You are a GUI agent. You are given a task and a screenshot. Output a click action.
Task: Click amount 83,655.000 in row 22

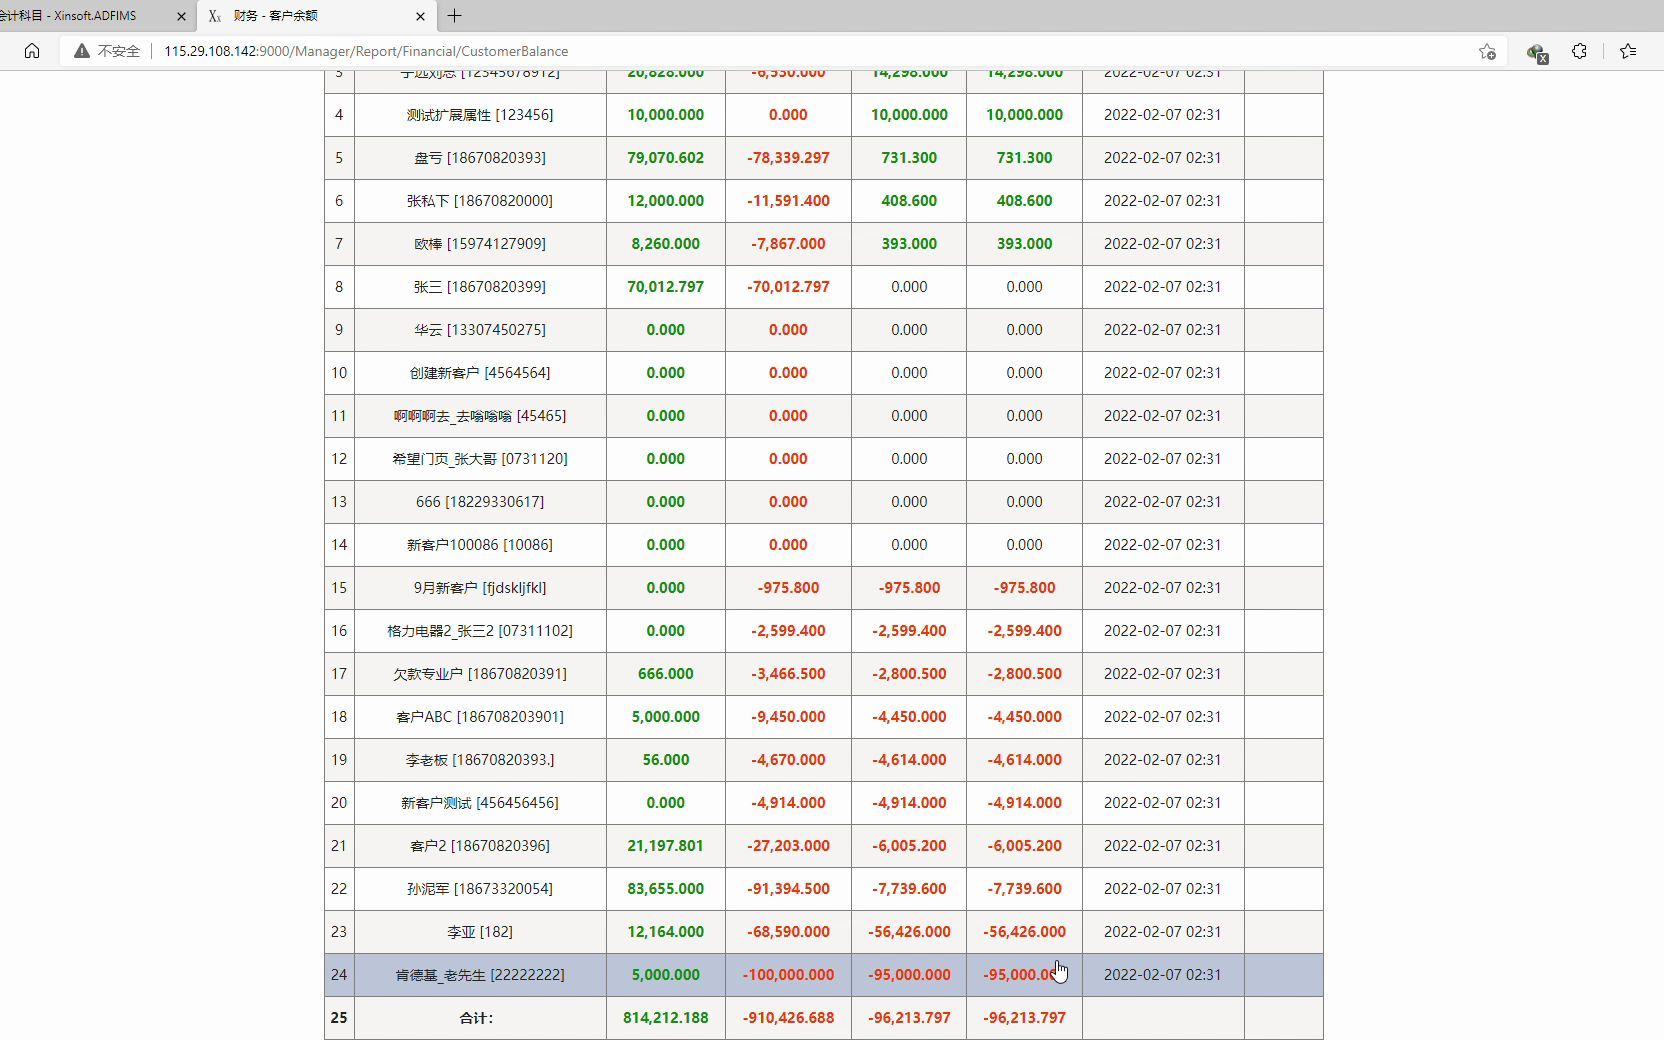(x=666, y=889)
